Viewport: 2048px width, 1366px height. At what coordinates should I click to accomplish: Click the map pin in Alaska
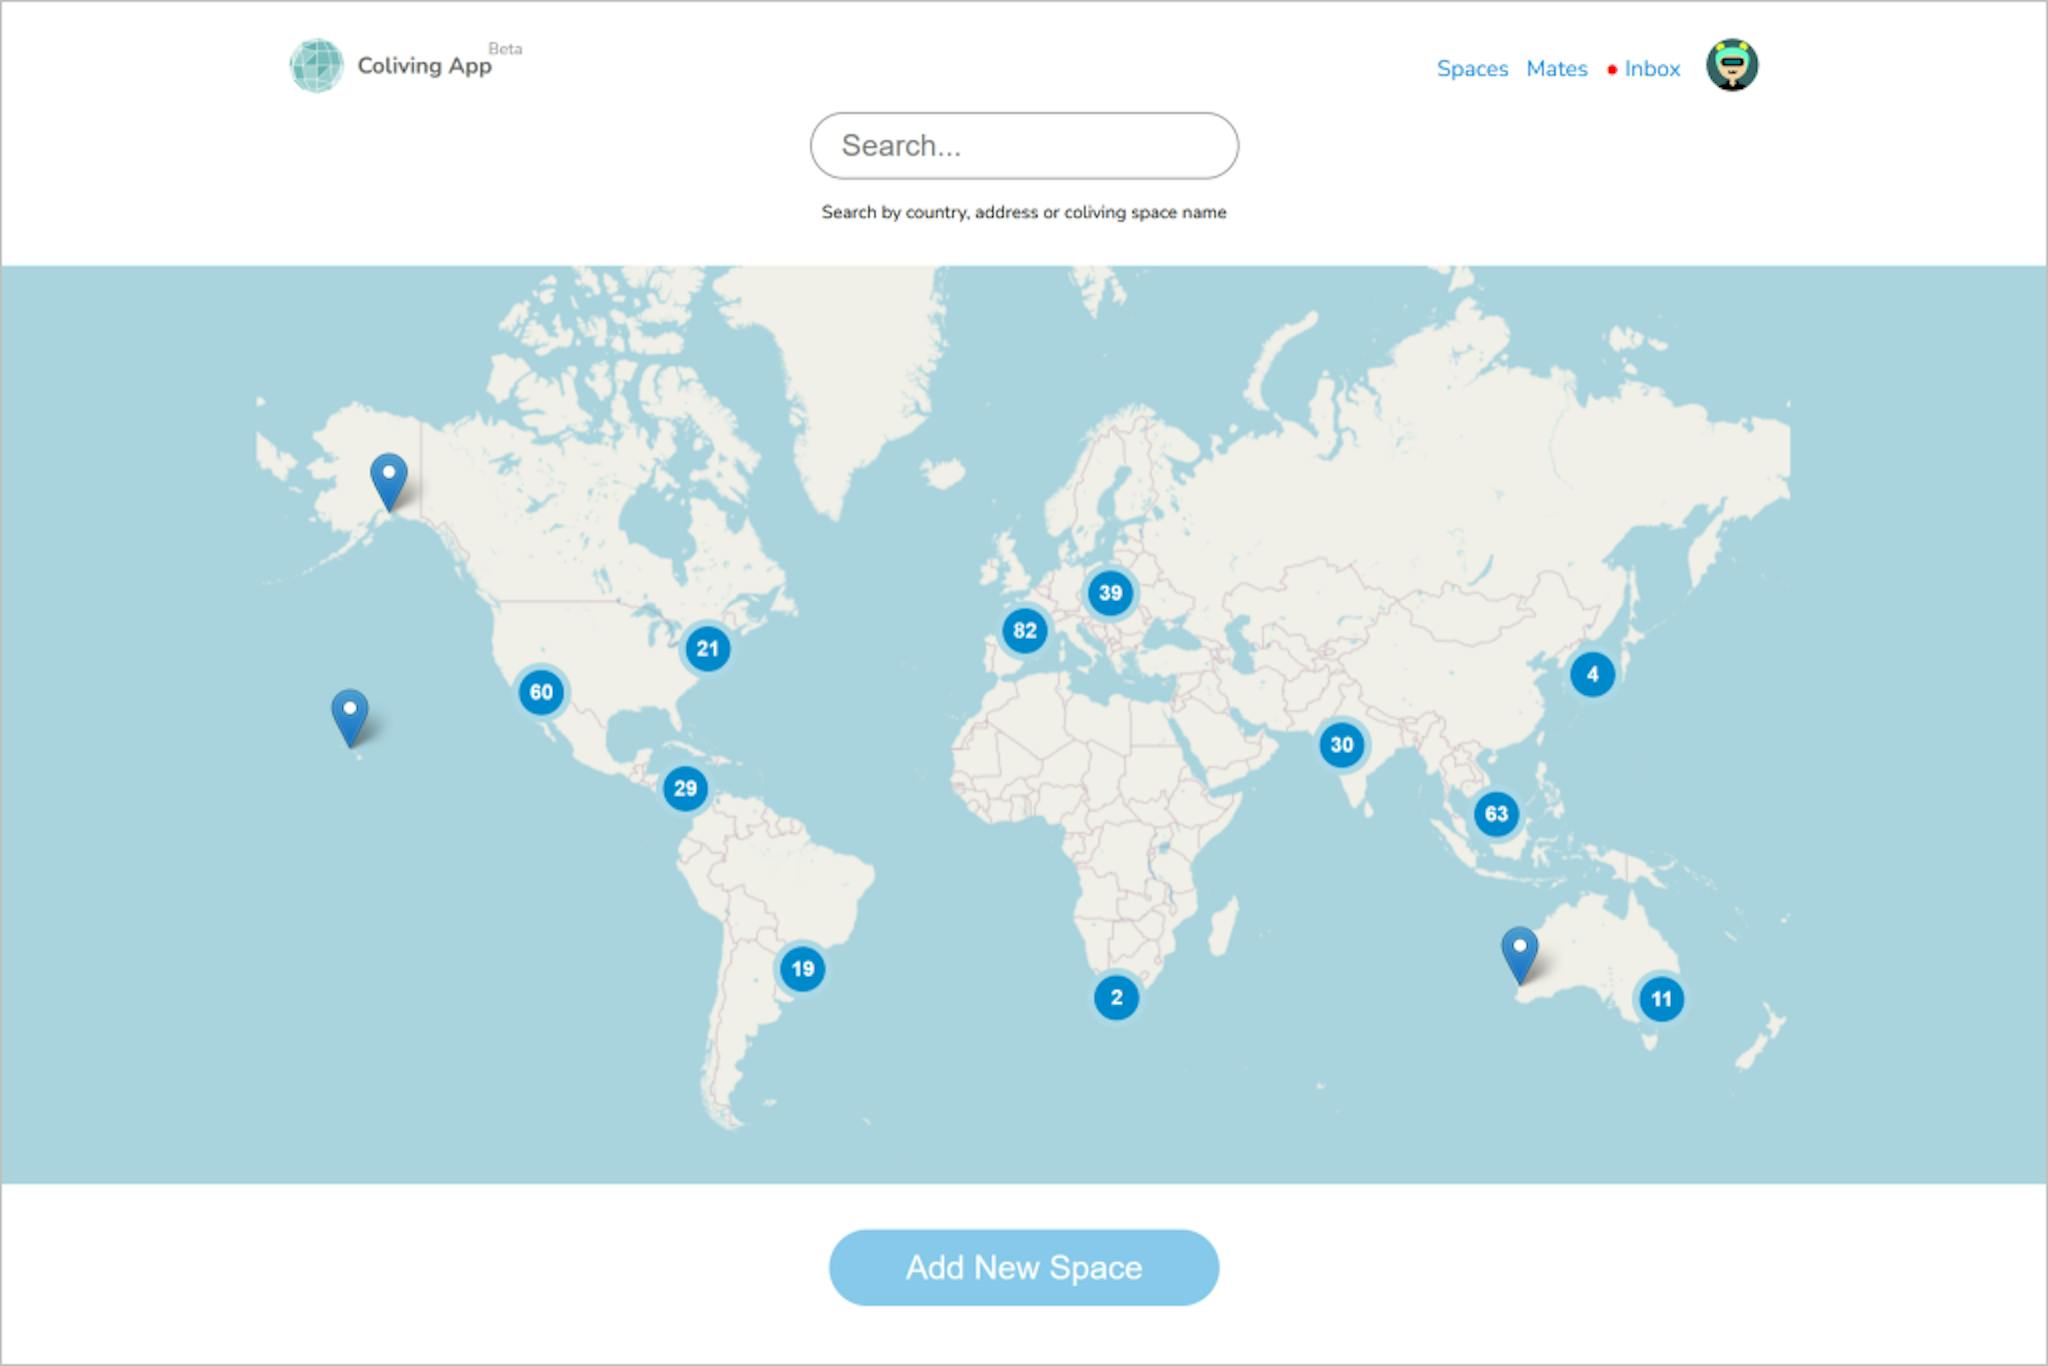click(x=389, y=480)
